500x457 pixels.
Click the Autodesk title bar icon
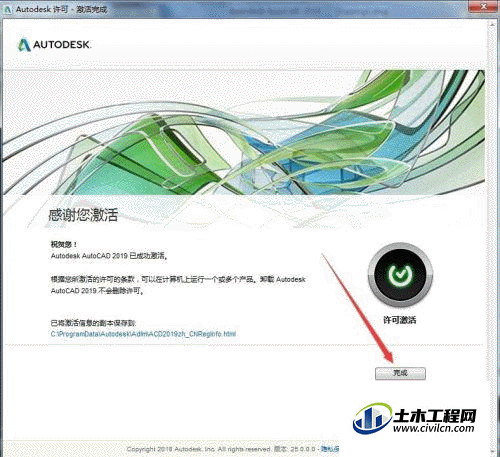click(8, 9)
